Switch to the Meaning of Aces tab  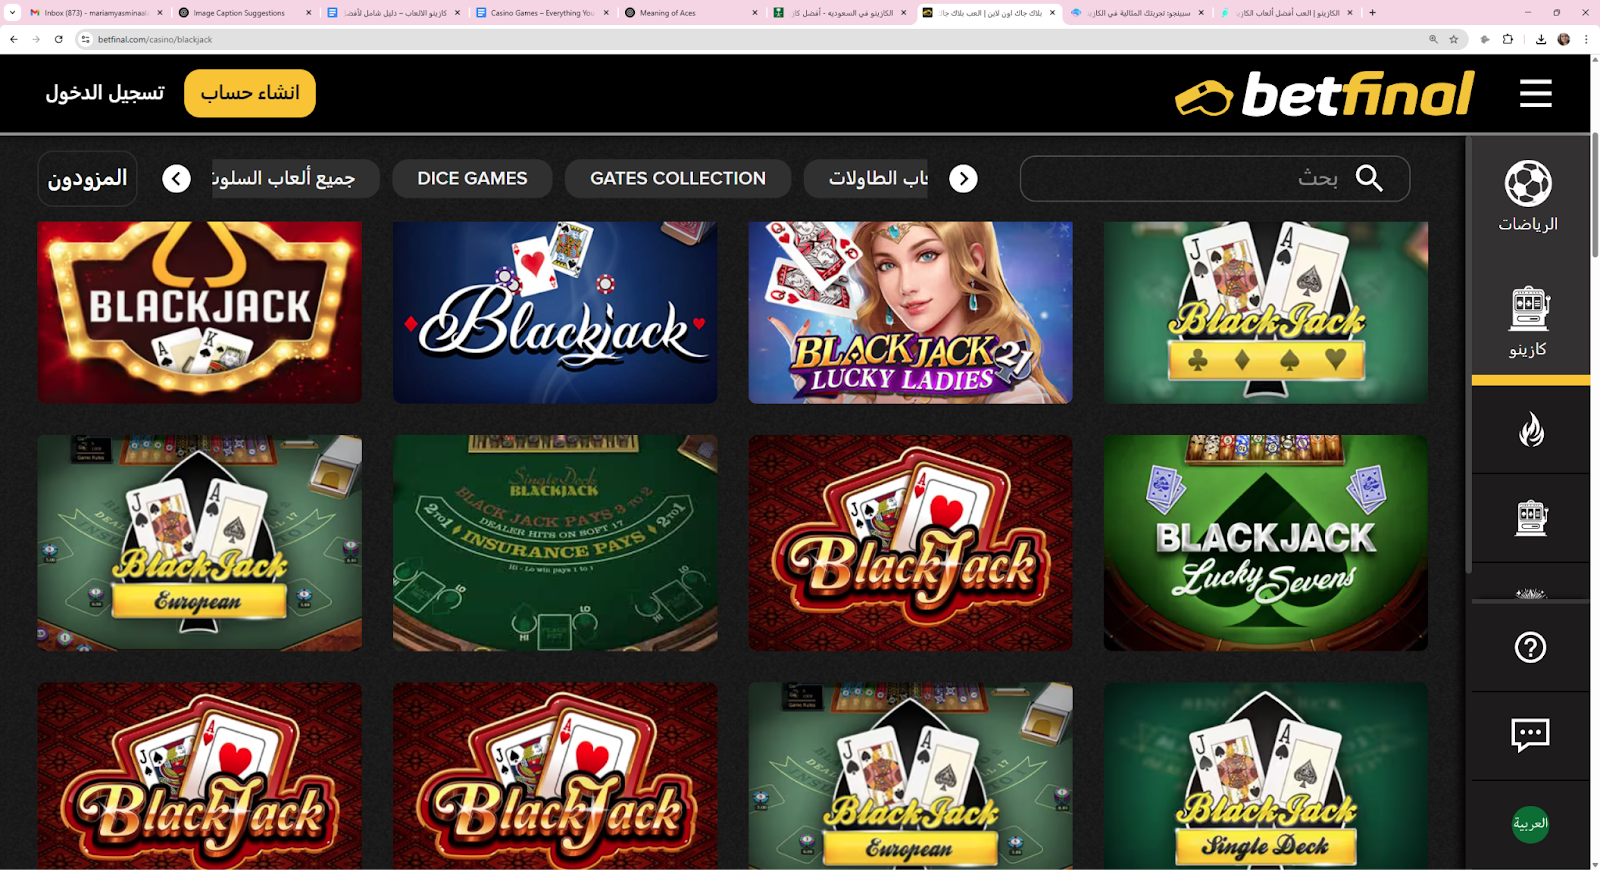tap(692, 13)
